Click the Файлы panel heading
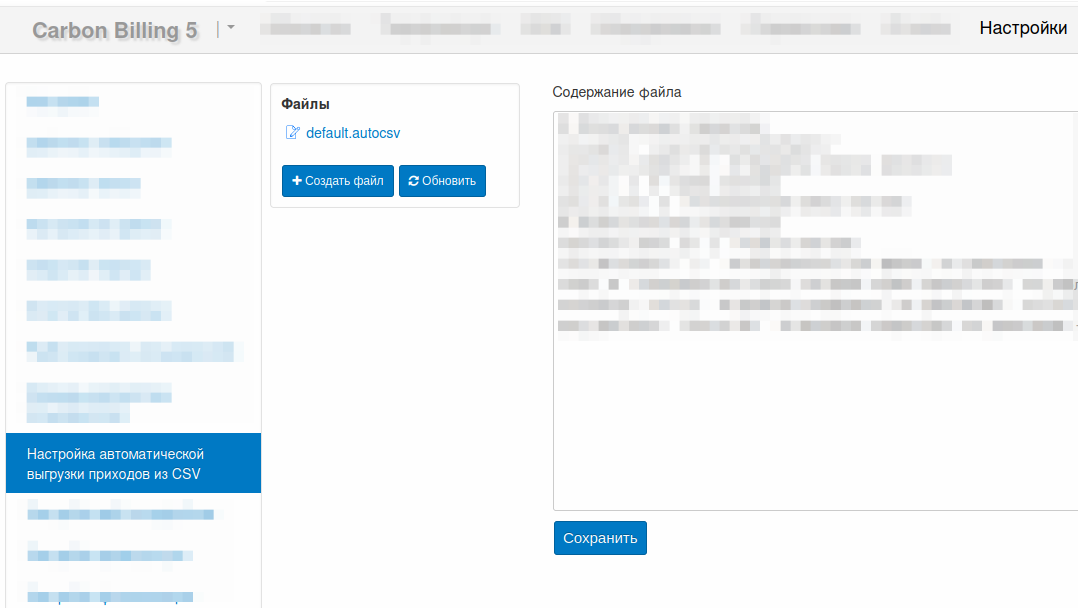 [x=305, y=104]
